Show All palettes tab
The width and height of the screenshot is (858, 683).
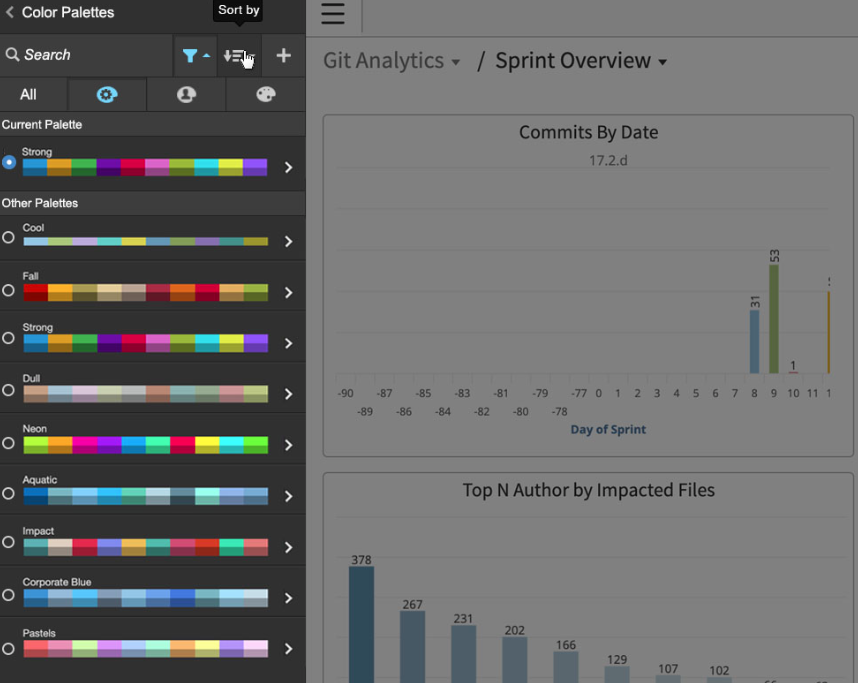click(x=28, y=95)
